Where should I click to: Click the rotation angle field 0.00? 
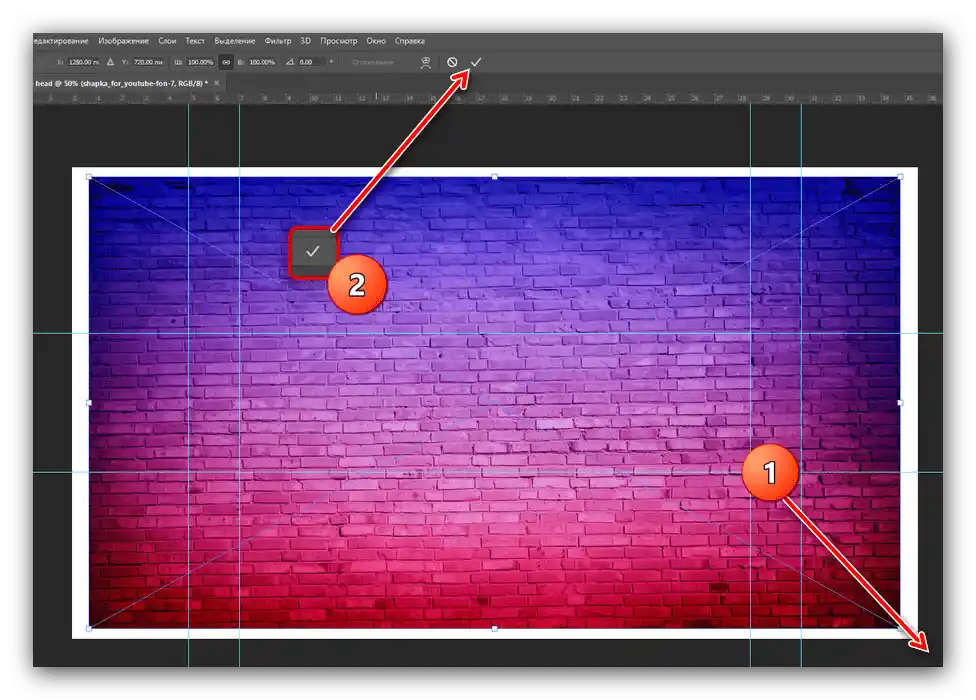311,62
